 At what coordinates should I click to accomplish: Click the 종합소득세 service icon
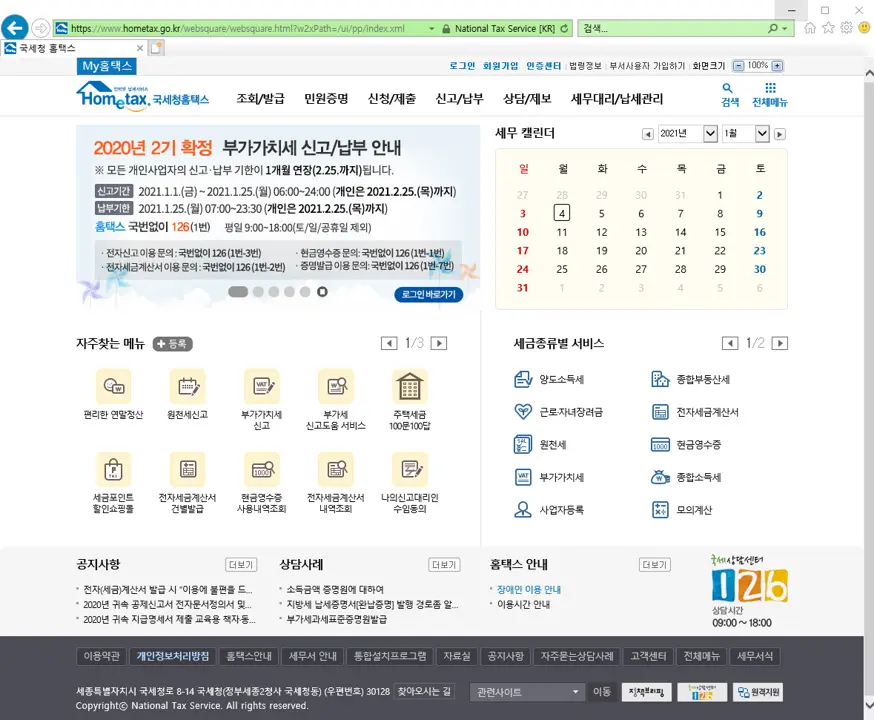[660, 477]
